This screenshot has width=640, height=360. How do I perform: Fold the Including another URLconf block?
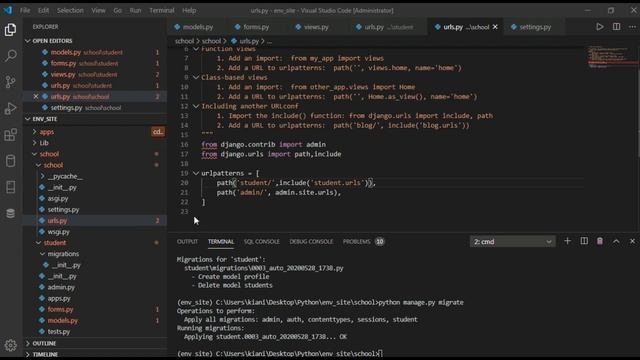coord(196,106)
